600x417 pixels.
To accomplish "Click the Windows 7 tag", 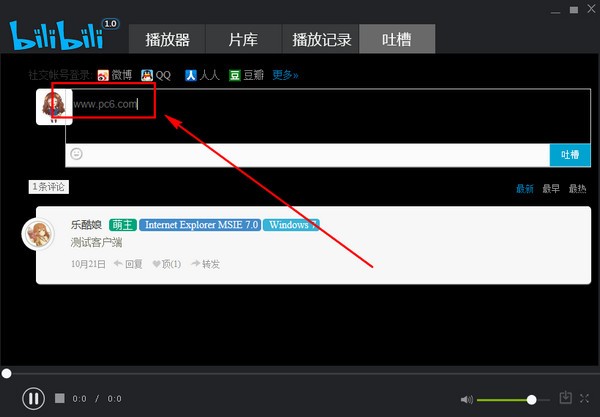I will pyautogui.click(x=291, y=225).
